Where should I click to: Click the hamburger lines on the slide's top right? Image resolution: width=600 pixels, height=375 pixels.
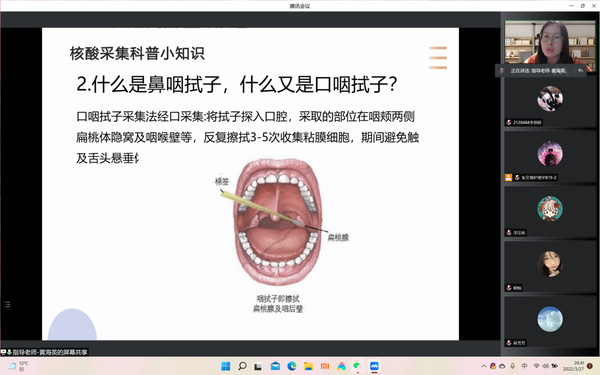point(438,58)
